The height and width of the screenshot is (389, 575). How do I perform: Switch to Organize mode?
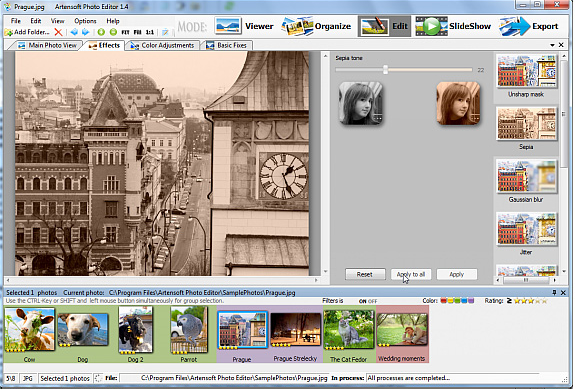[x=316, y=26]
